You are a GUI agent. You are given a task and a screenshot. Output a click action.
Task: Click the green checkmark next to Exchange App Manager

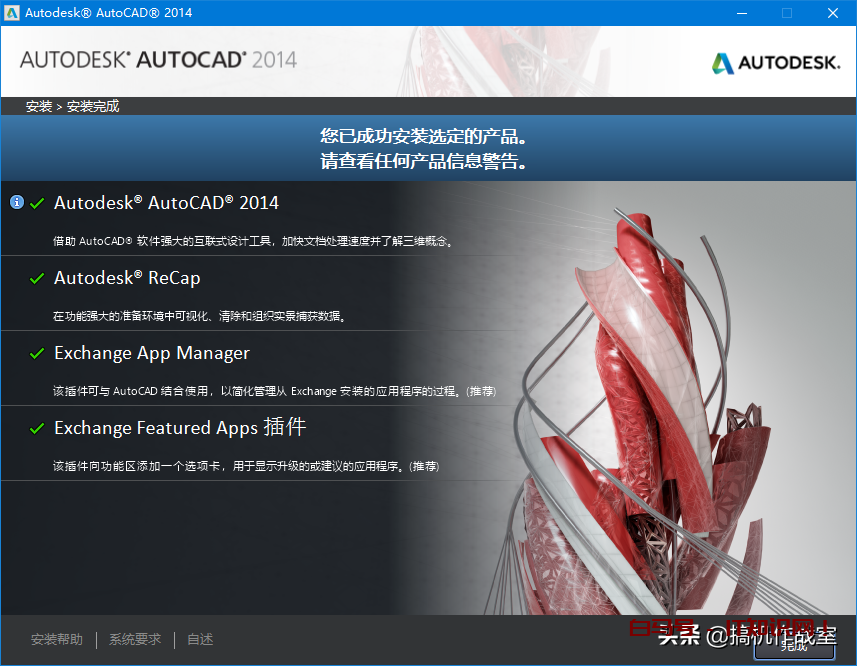click(x=37, y=352)
